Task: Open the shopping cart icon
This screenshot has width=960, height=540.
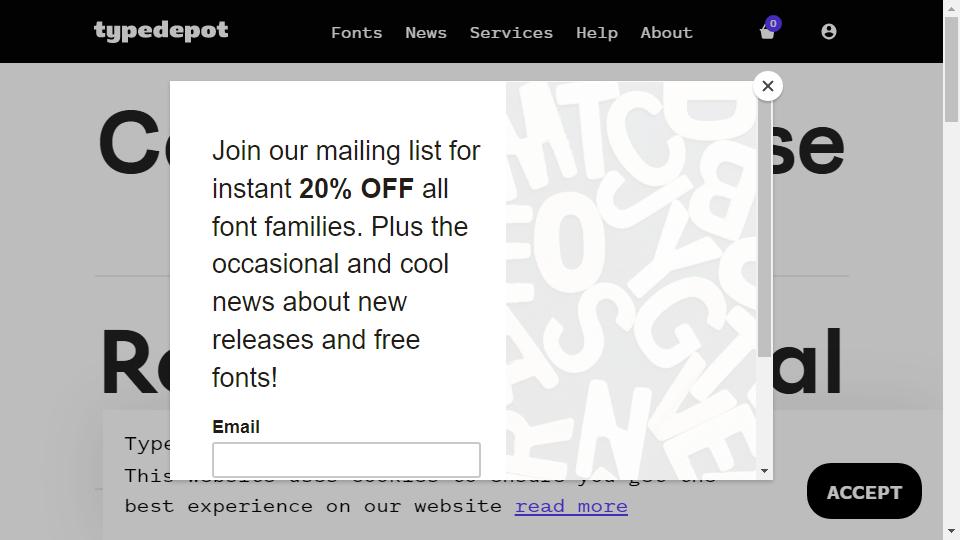Action: point(767,33)
